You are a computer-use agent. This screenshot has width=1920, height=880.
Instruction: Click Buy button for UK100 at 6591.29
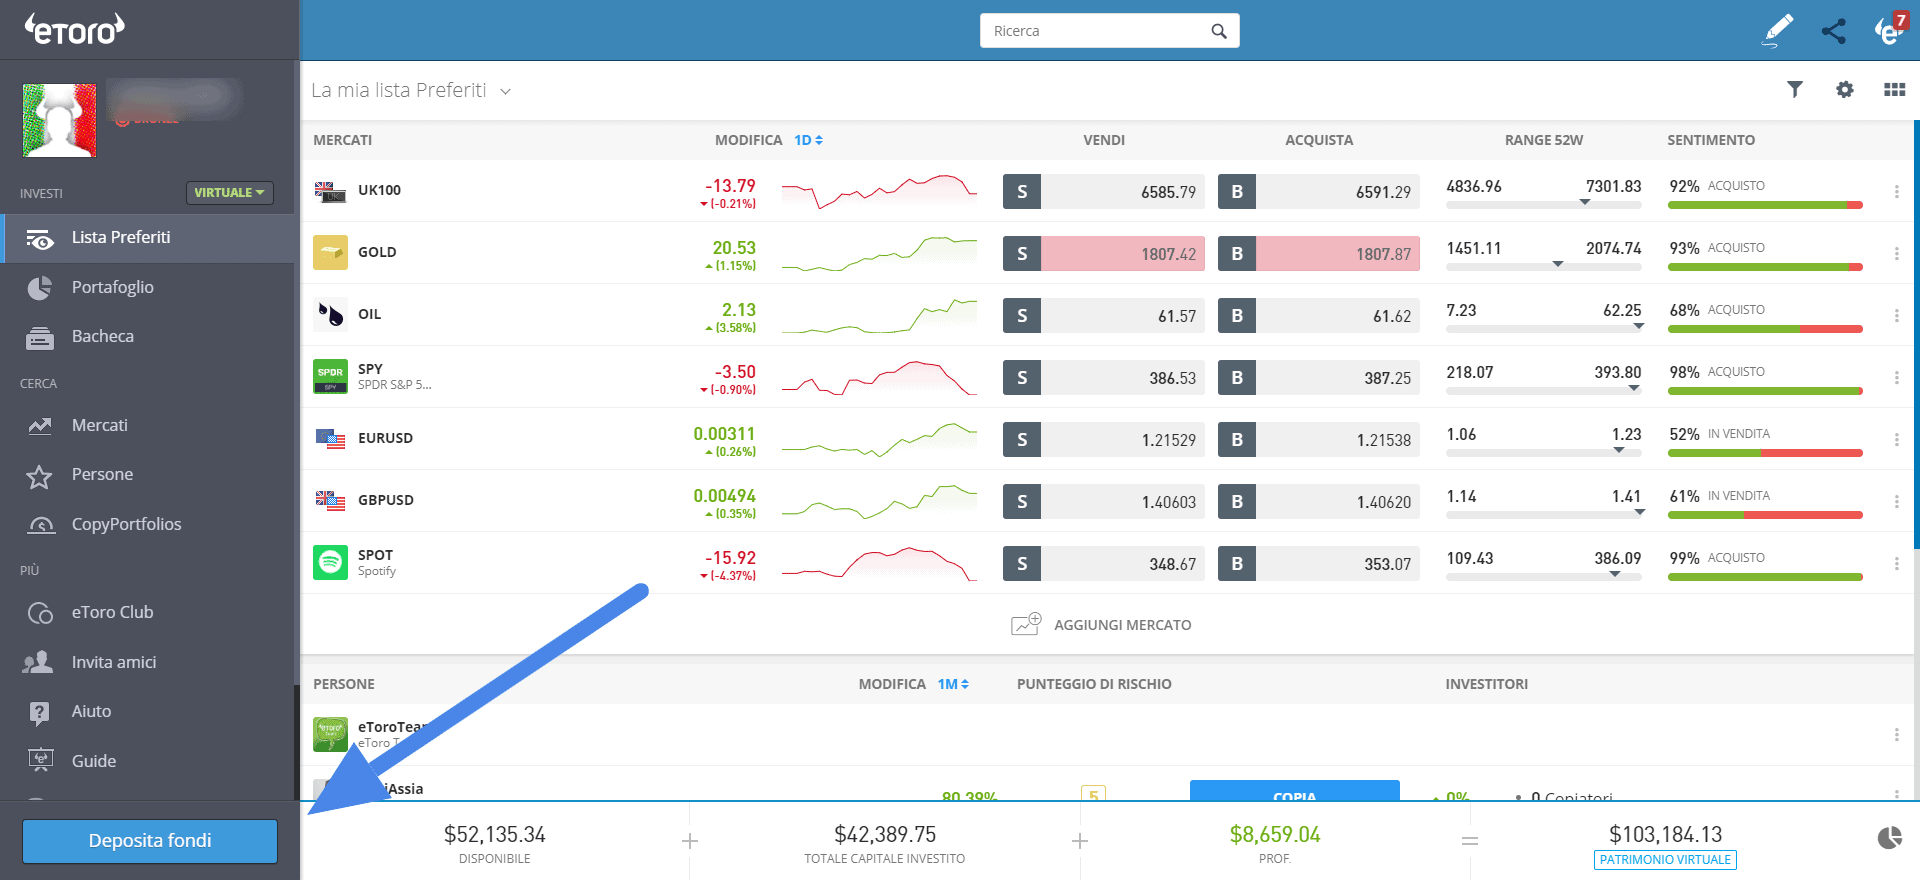pos(1319,191)
